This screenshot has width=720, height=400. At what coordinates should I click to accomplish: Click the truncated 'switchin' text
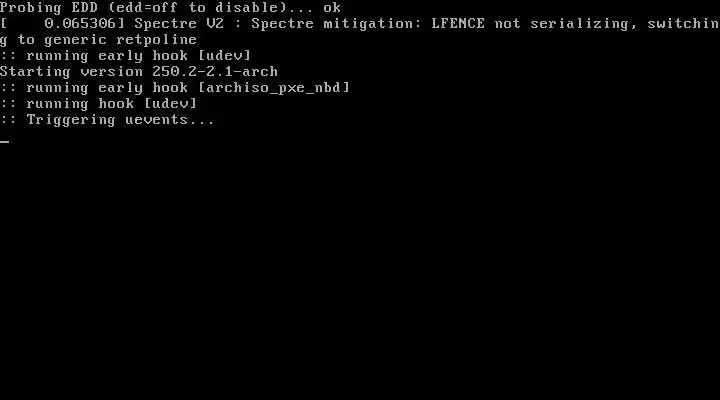tap(683, 23)
